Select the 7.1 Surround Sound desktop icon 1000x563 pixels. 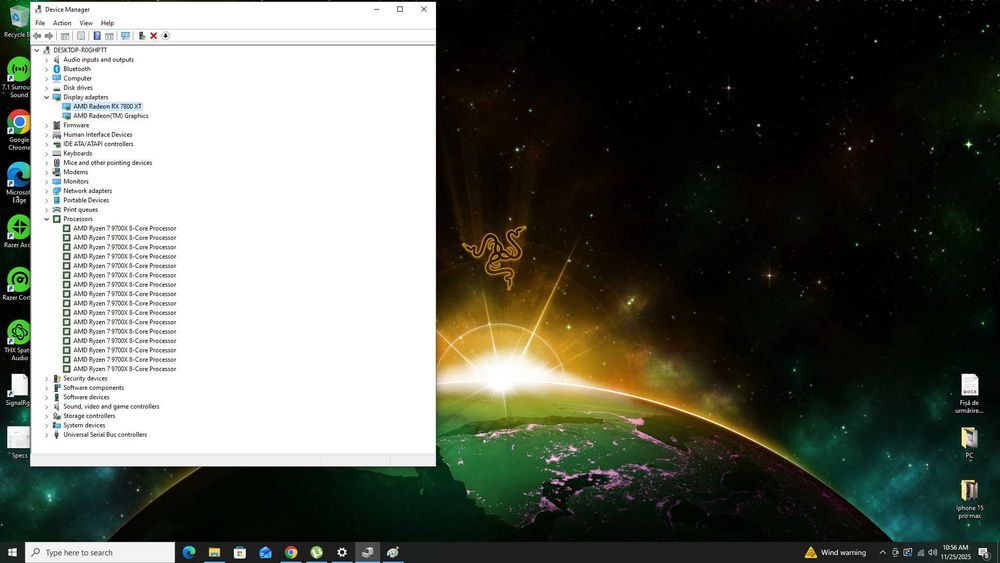(17, 77)
